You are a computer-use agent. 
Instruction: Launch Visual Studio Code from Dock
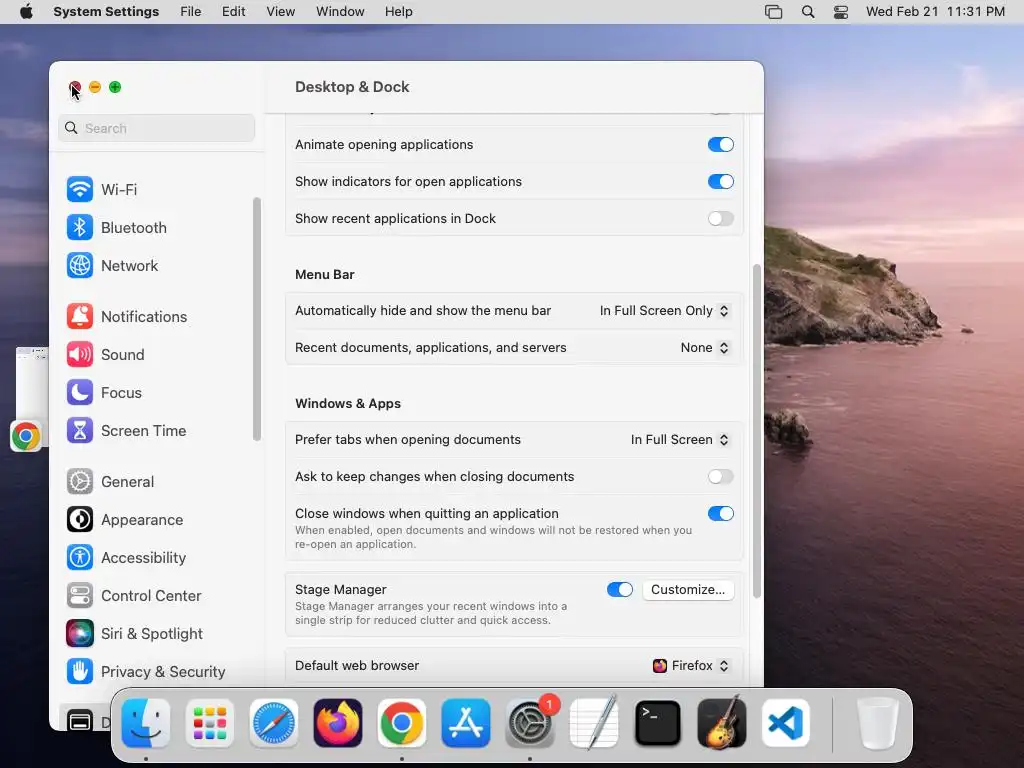tap(786, 723)
